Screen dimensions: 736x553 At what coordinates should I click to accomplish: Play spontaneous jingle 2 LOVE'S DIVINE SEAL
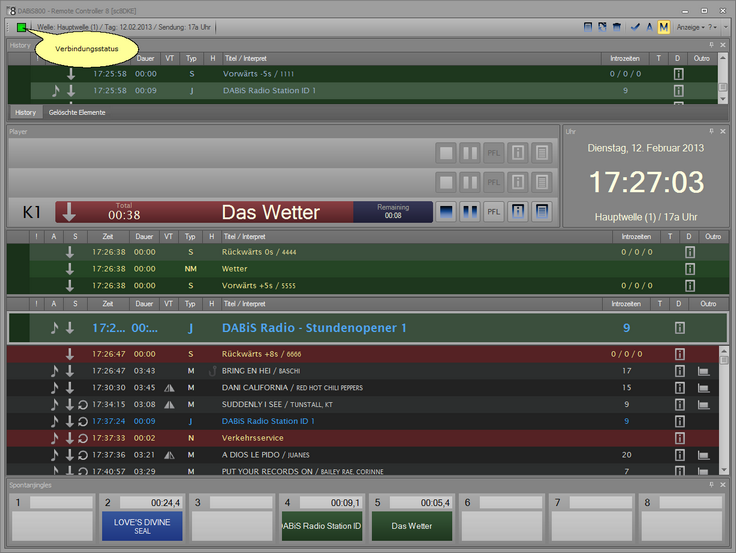(x=142, y=526)
